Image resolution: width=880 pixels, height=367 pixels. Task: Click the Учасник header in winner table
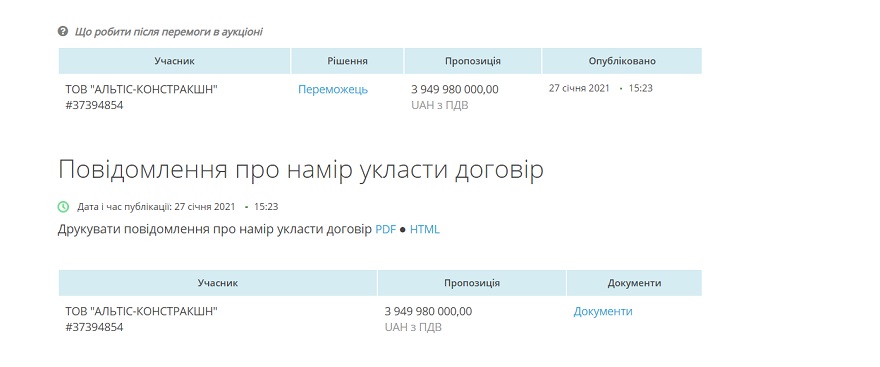175,61
